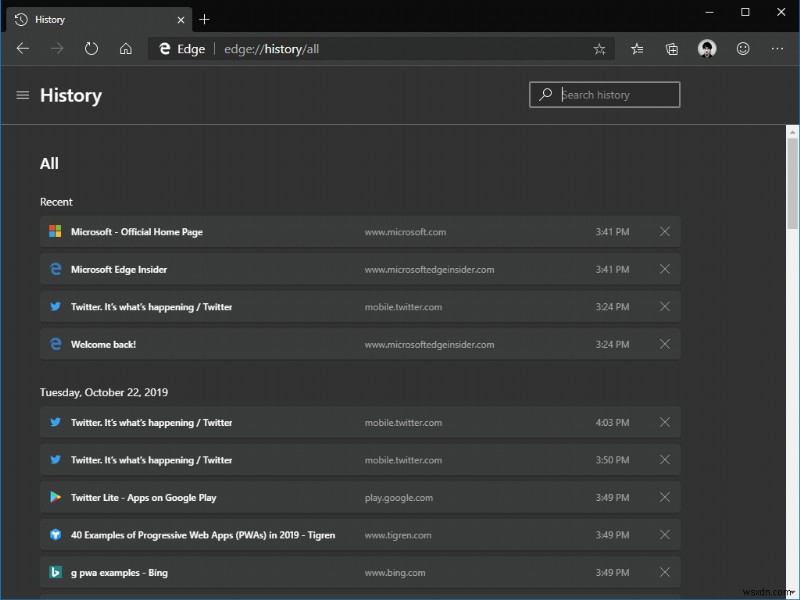Click the back navigation arrow
Image resolution: width=800 pixels, height=600 pixels.
pyautogui.click(x=23, y=48)
